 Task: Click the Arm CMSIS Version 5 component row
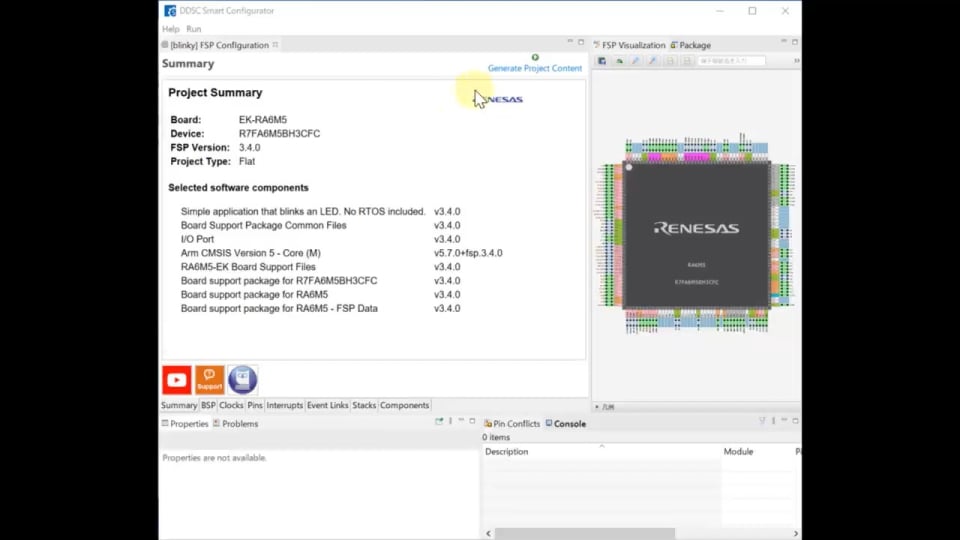341,253
